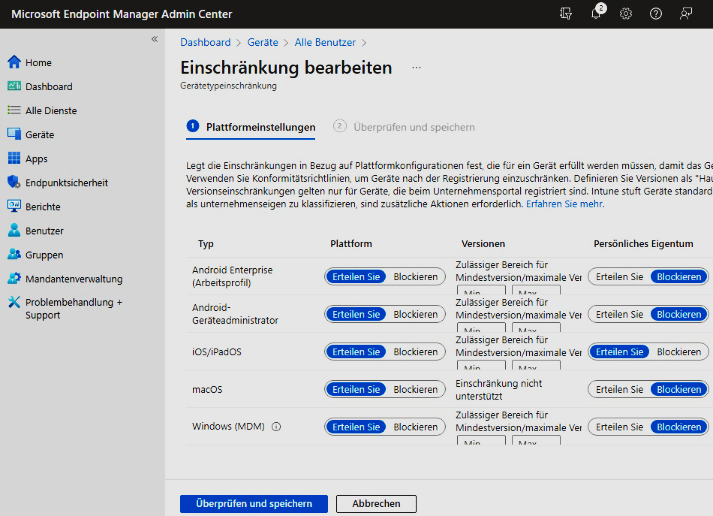Allow personal ownership for Android Enterprise
Screen dimensions: 713x516
620,276
